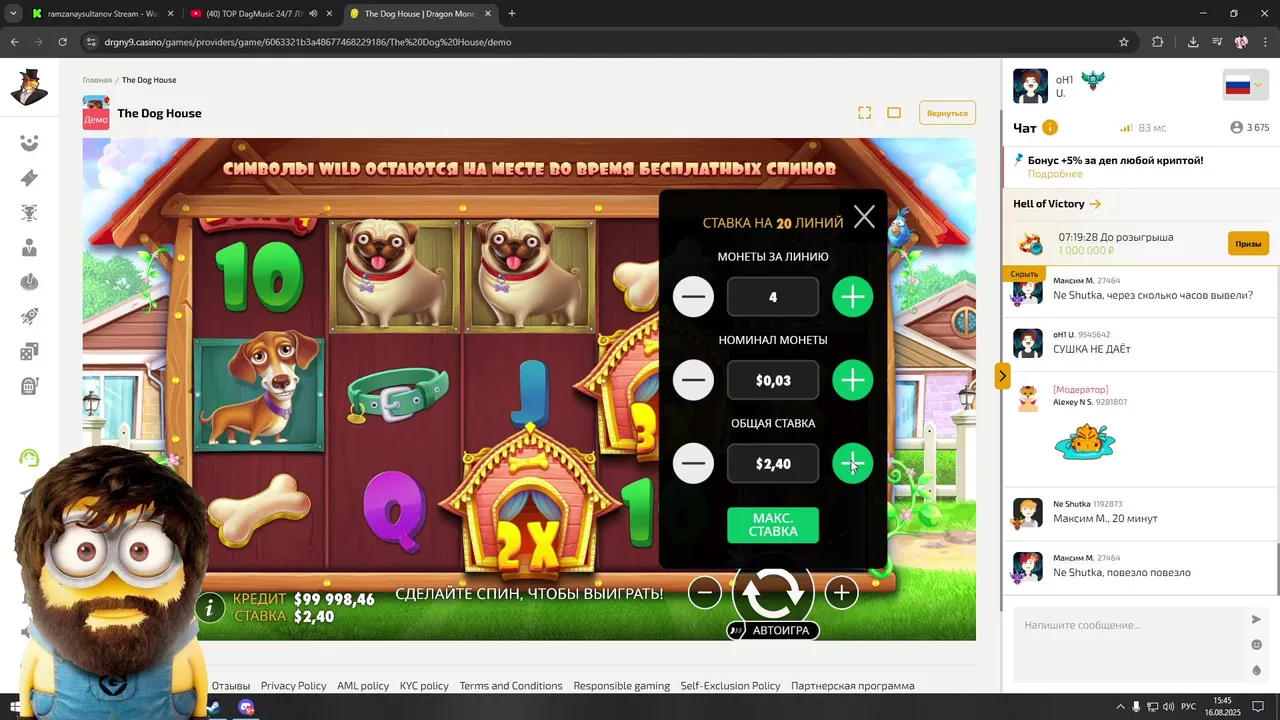Open Terms and Conditions footer link
This screenshot has width=1280, height=720.
tap(511, 686)
